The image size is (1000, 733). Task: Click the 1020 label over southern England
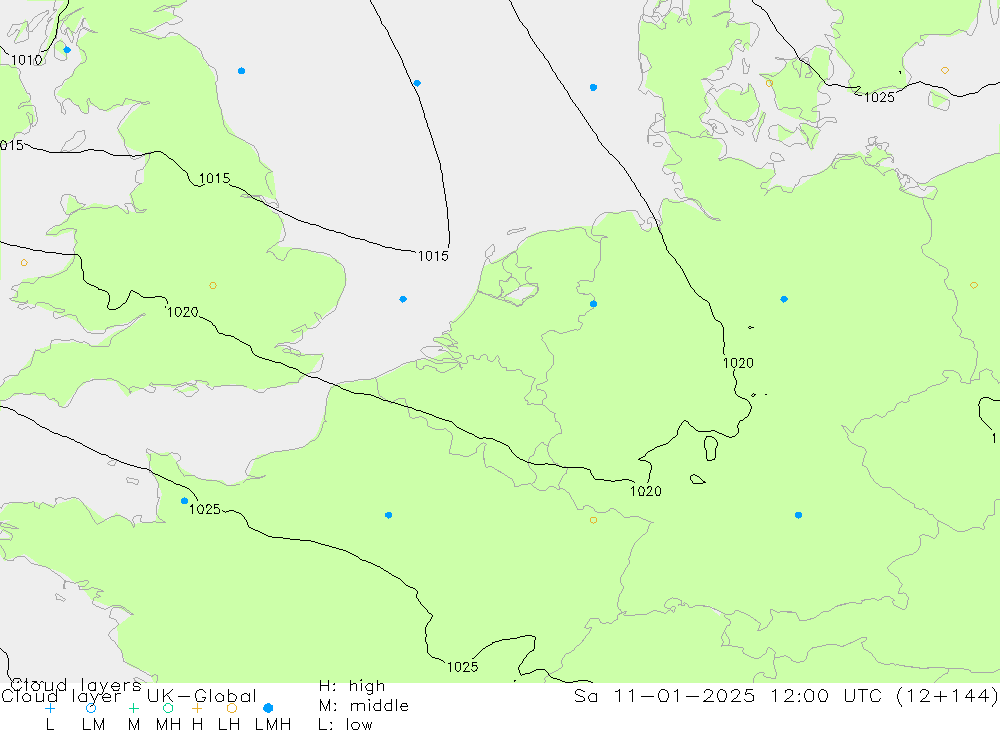click(x=182, y=312)
